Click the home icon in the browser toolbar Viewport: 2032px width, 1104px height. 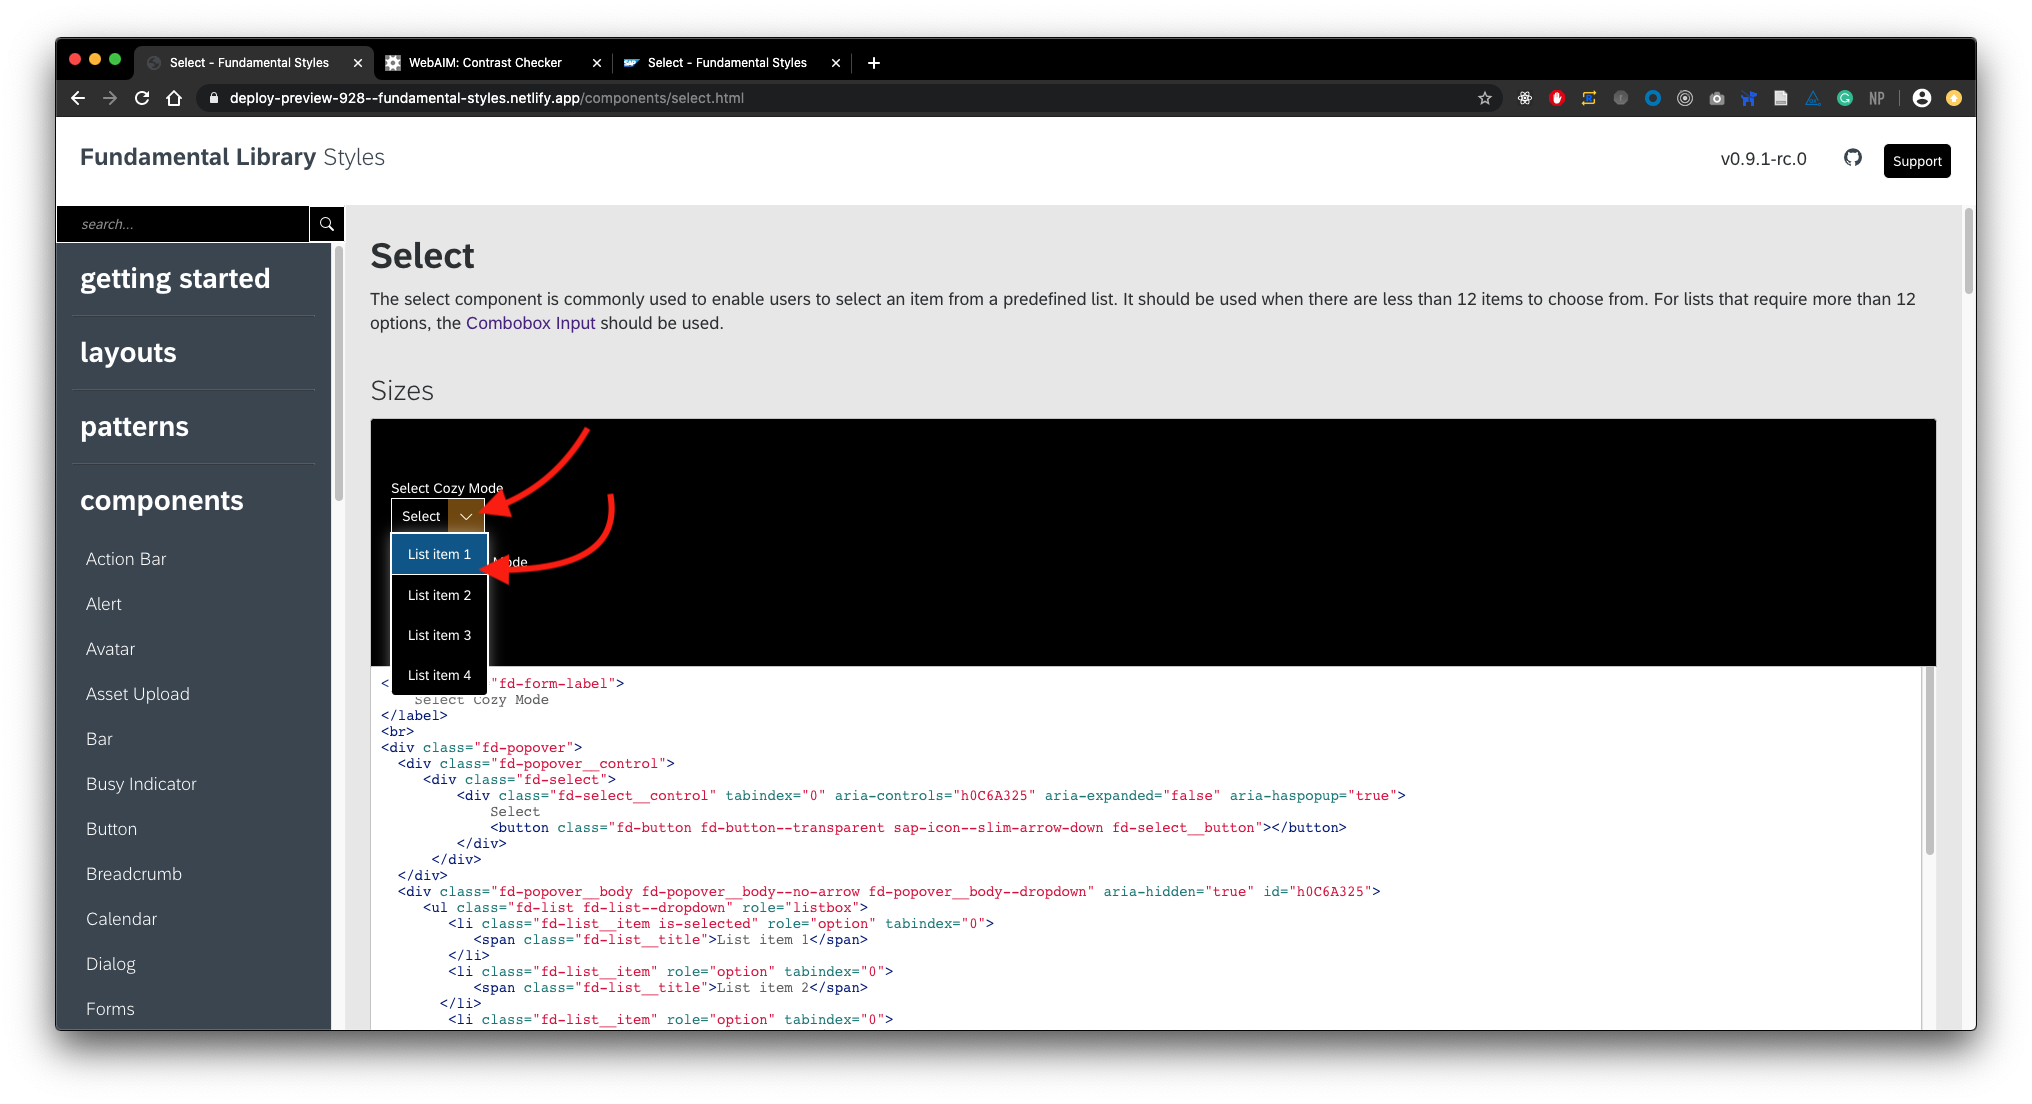tap(174, 98)
